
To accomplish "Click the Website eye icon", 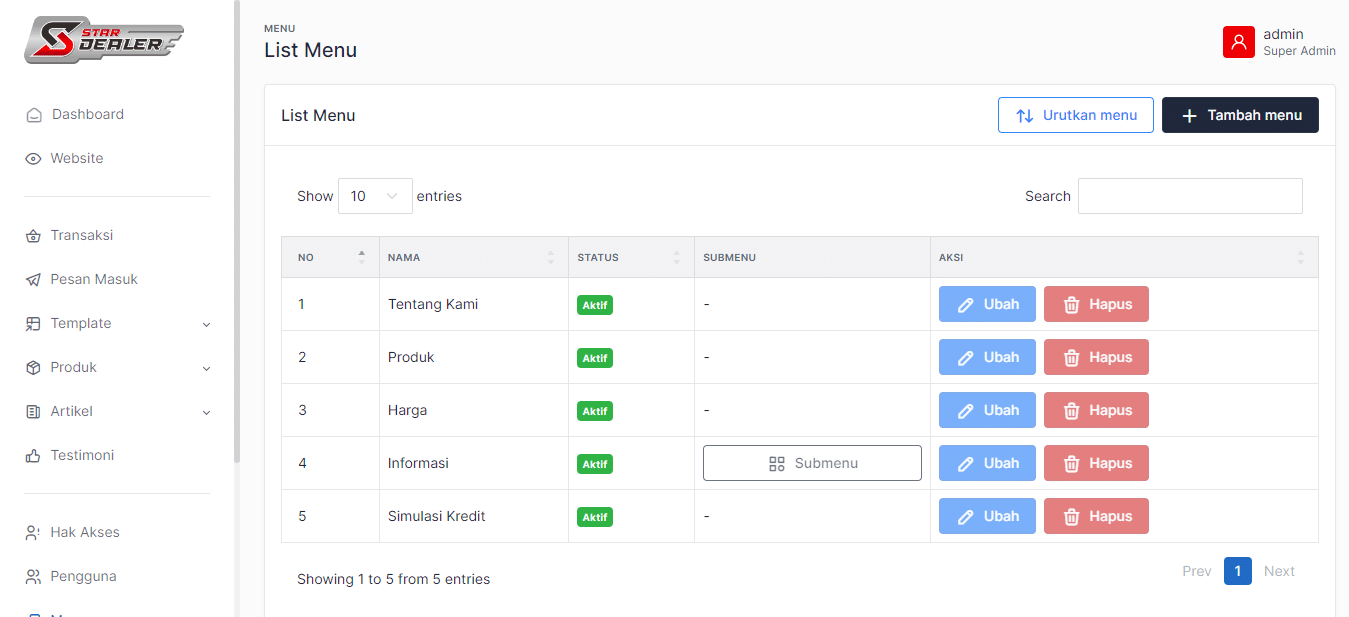I will click(33, 159).
